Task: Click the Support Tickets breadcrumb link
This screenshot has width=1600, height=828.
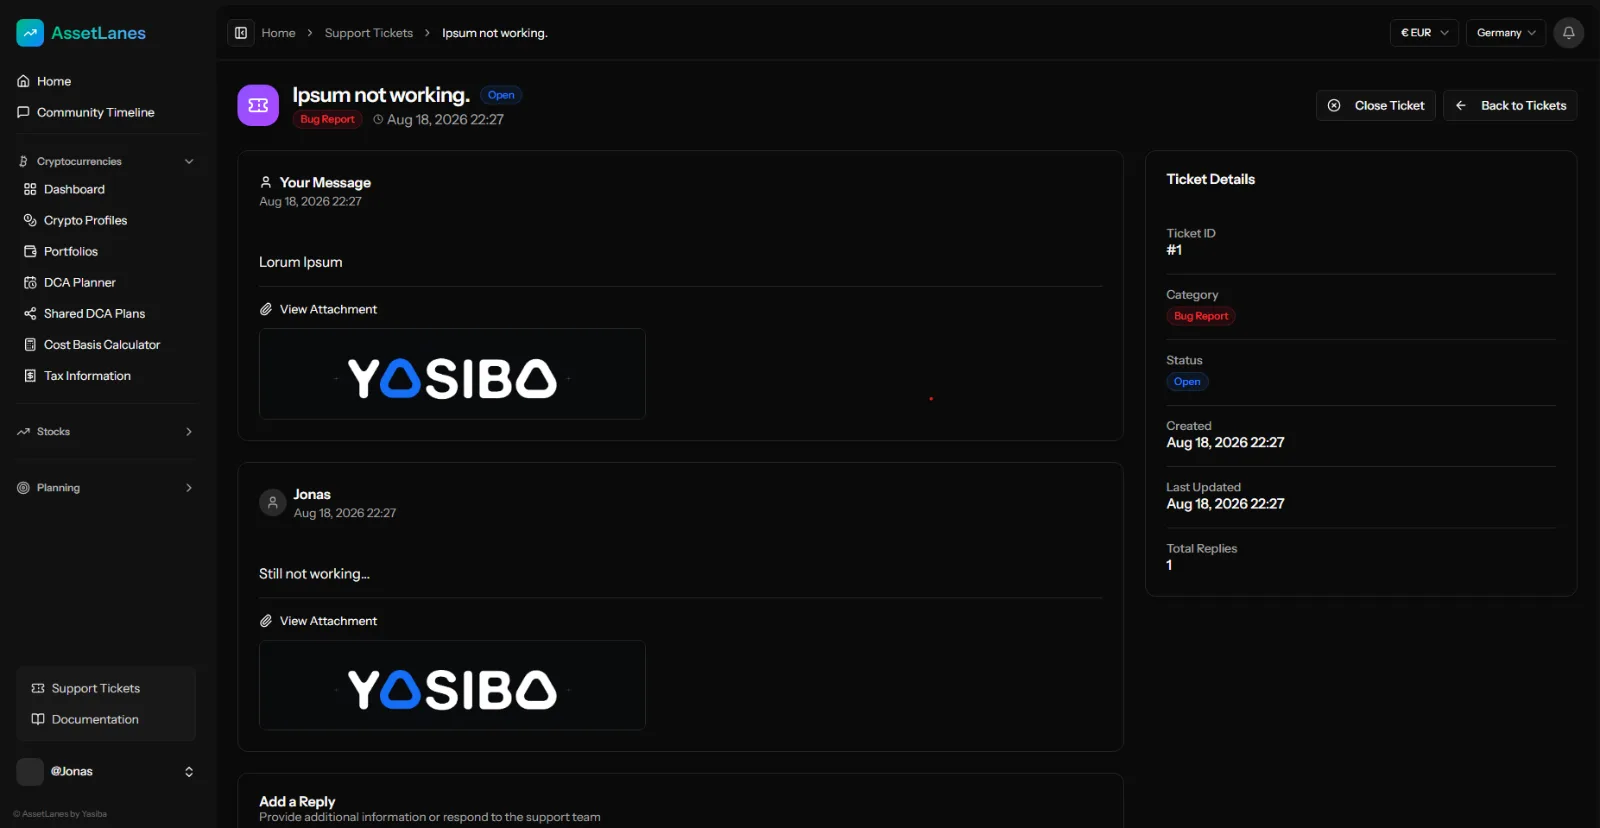Action: pos(369,33)
